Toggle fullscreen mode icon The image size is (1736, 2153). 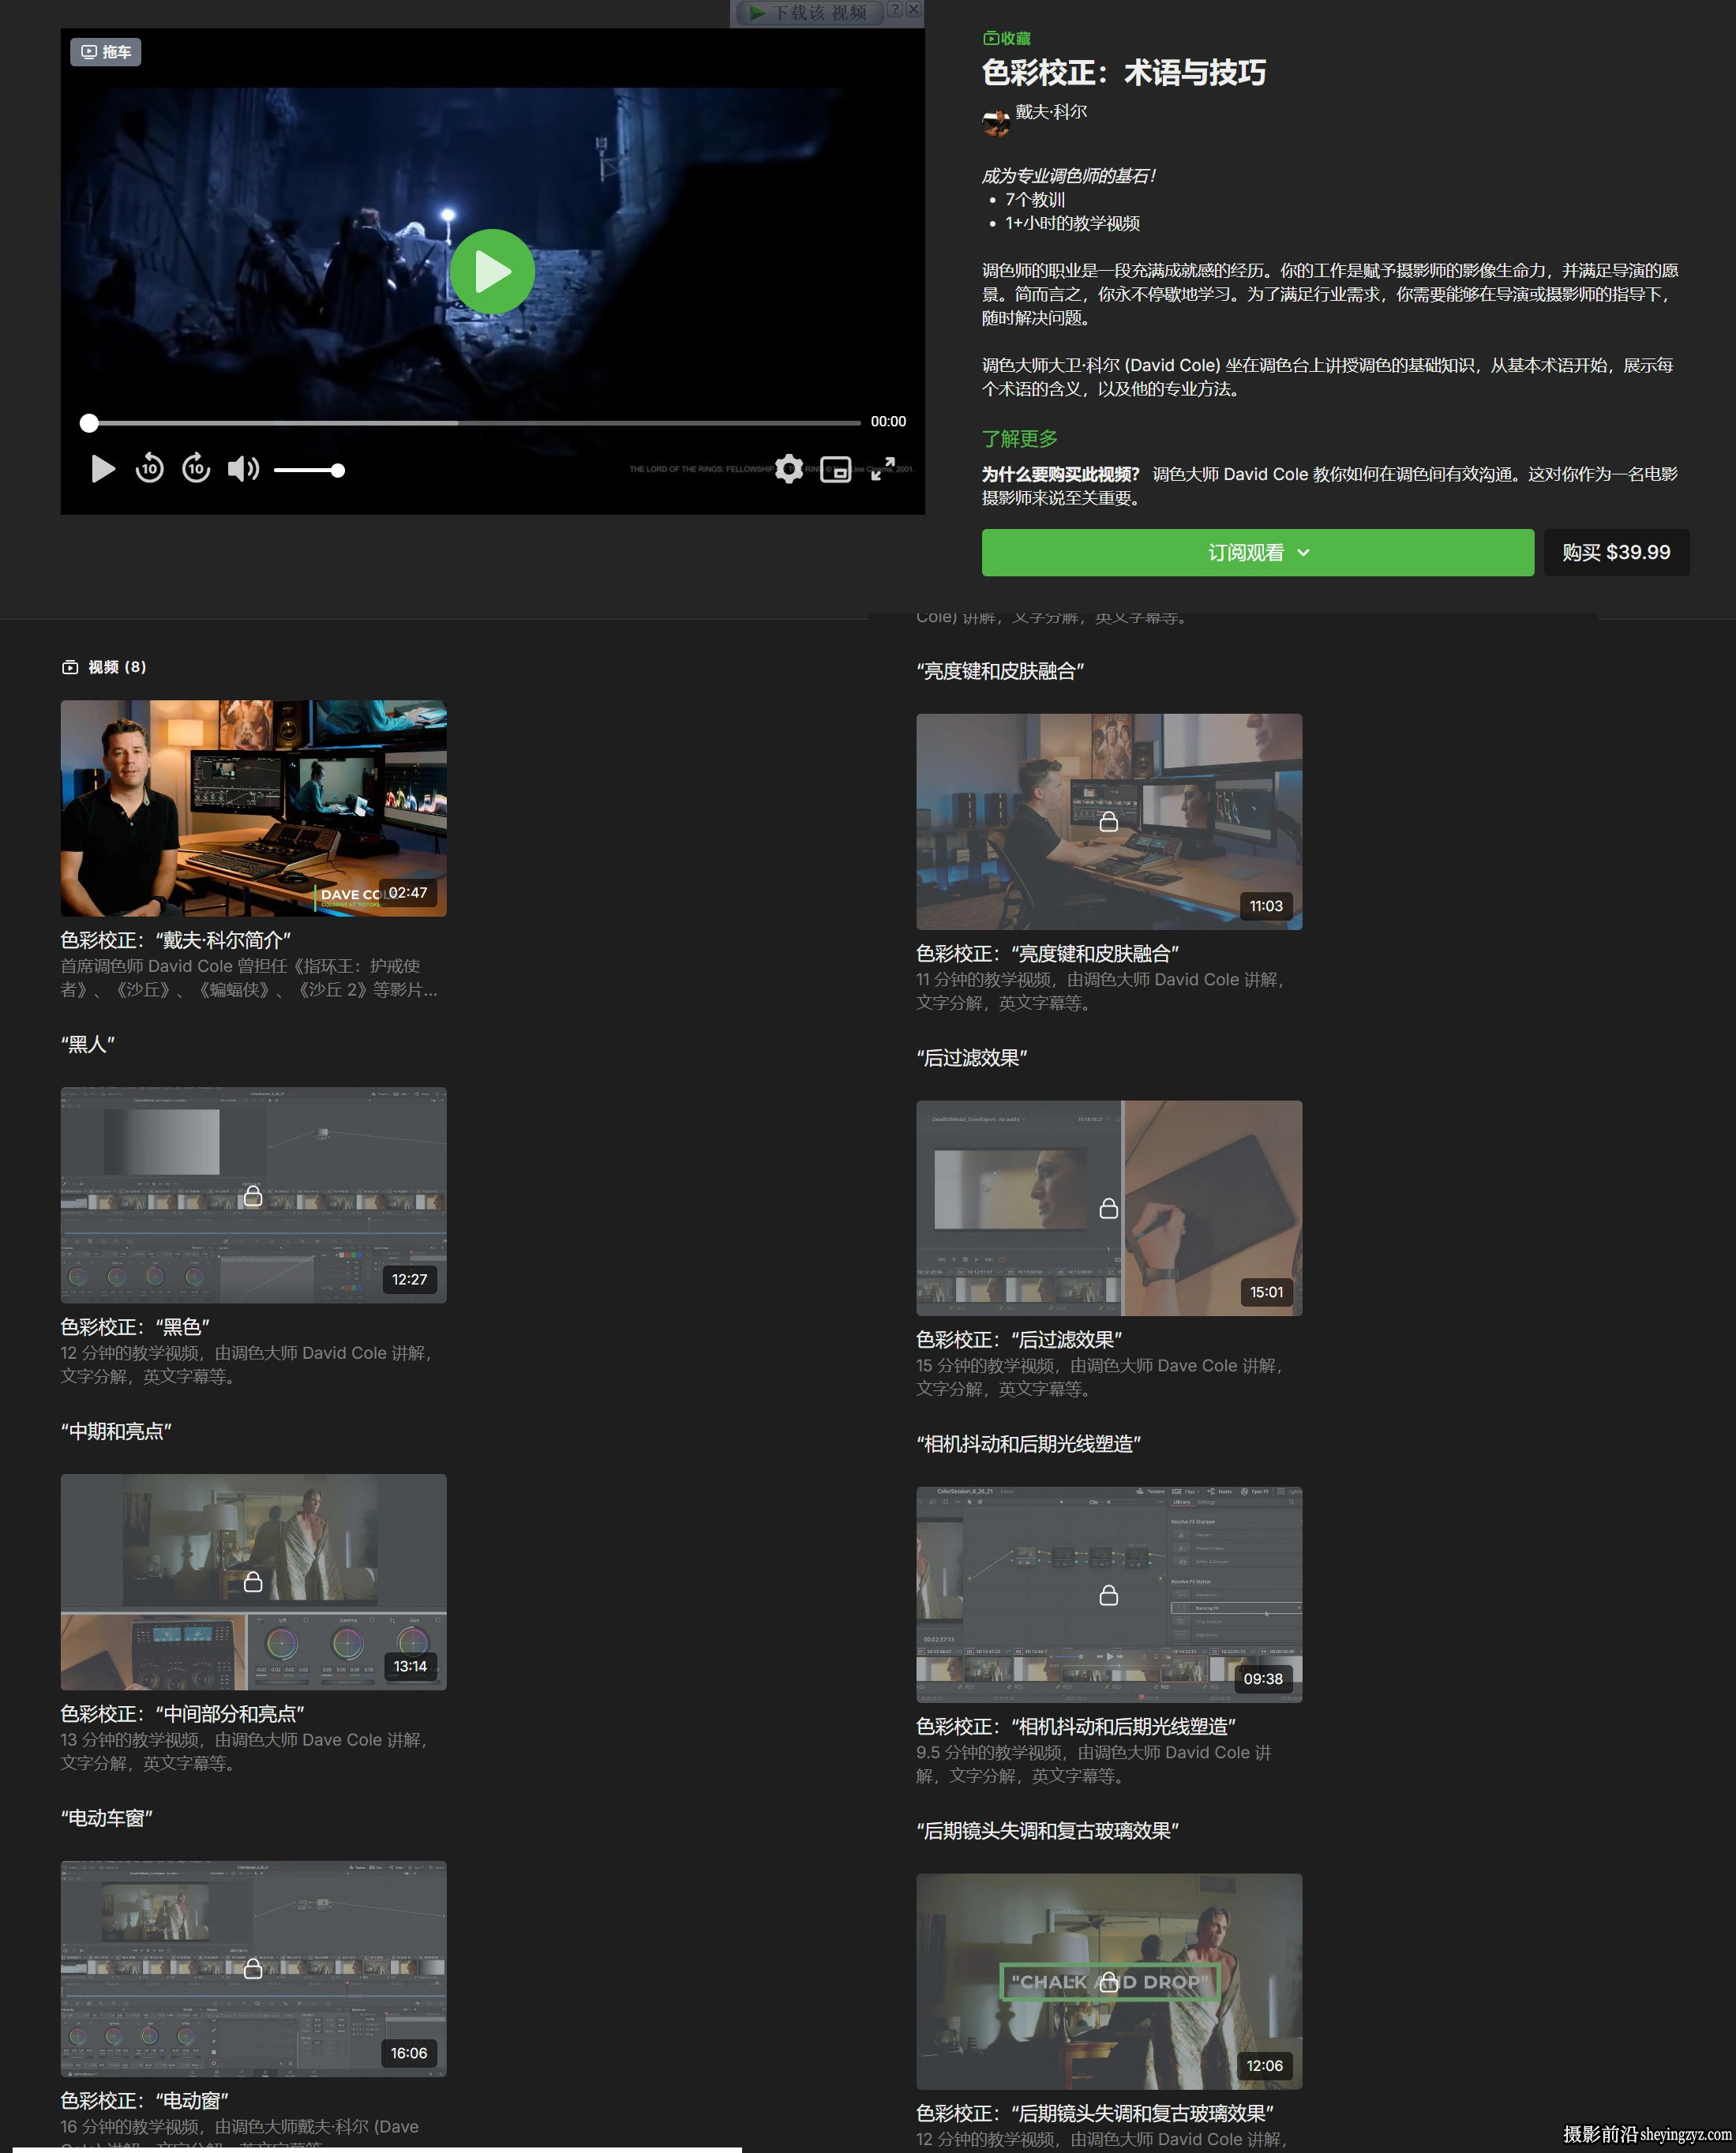(x=882, y=469)
